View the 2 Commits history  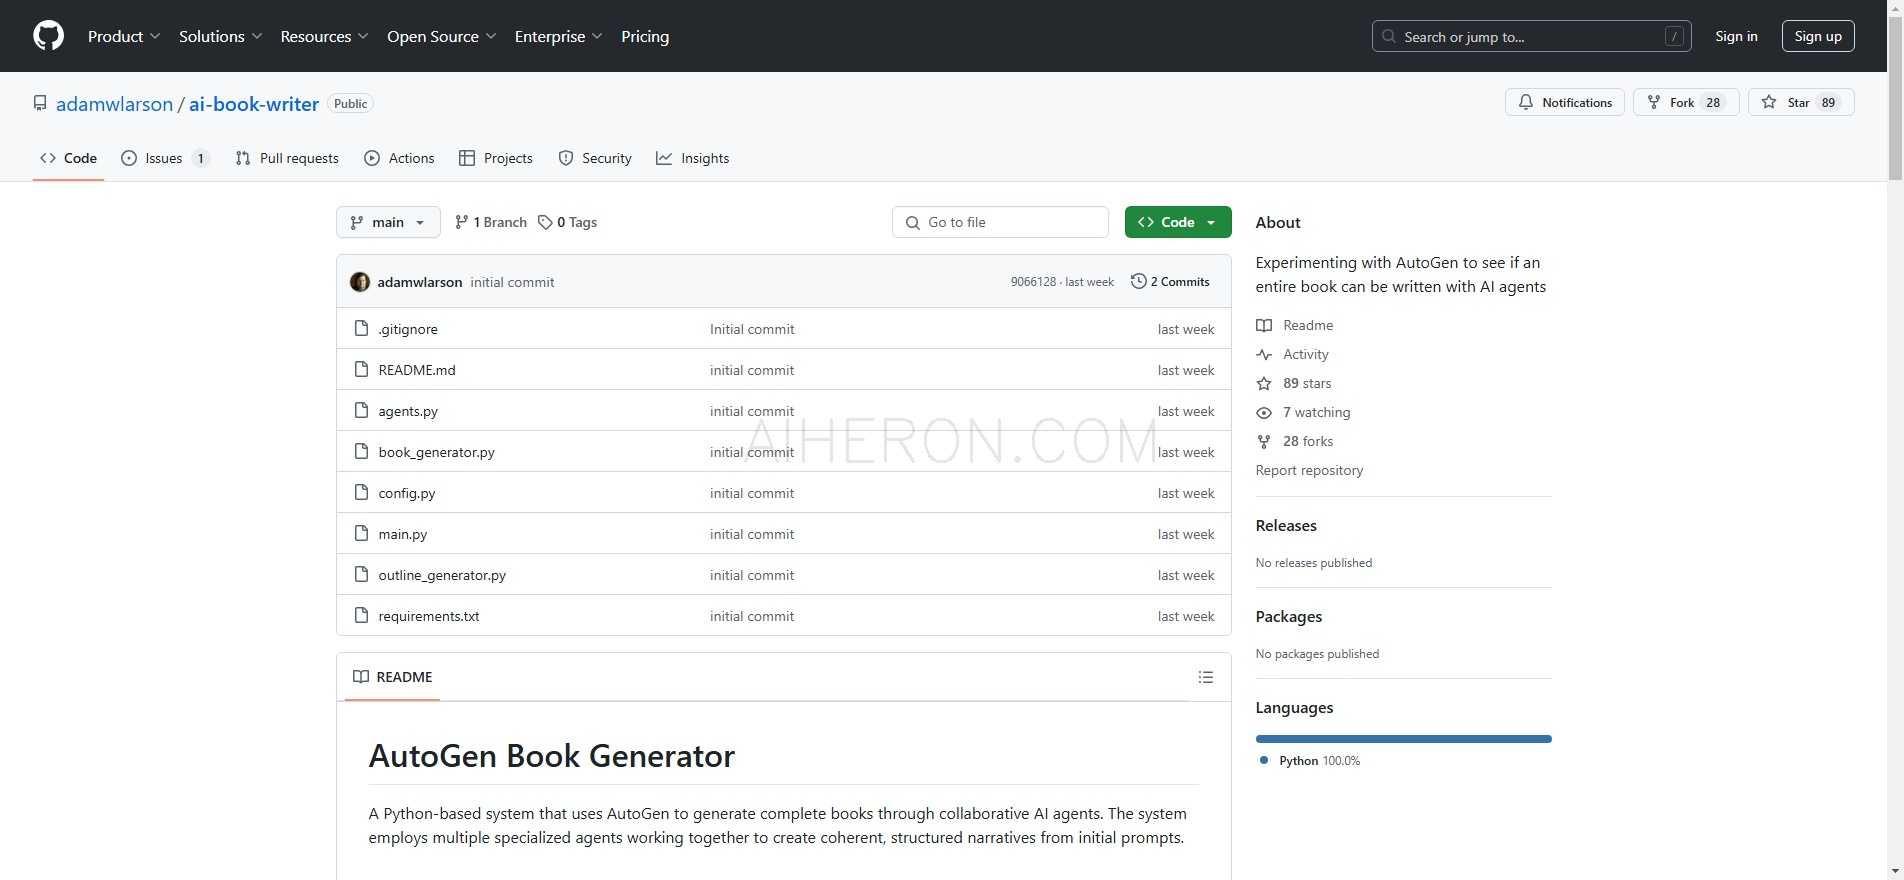(x=1170, y=282)
